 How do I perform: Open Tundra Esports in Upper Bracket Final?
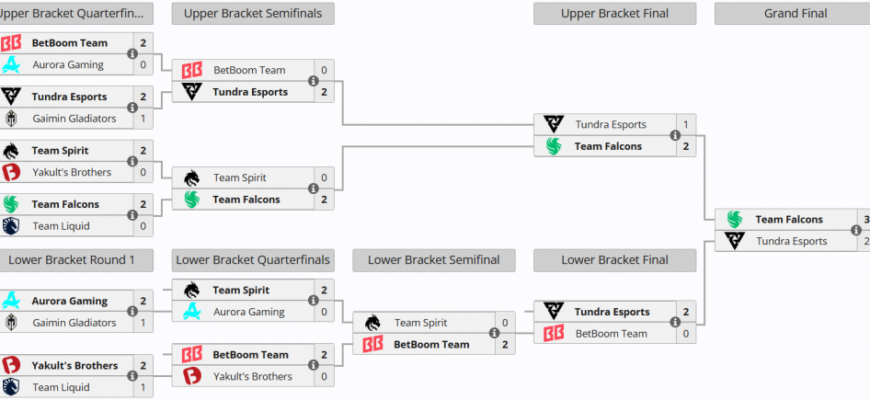610,124
